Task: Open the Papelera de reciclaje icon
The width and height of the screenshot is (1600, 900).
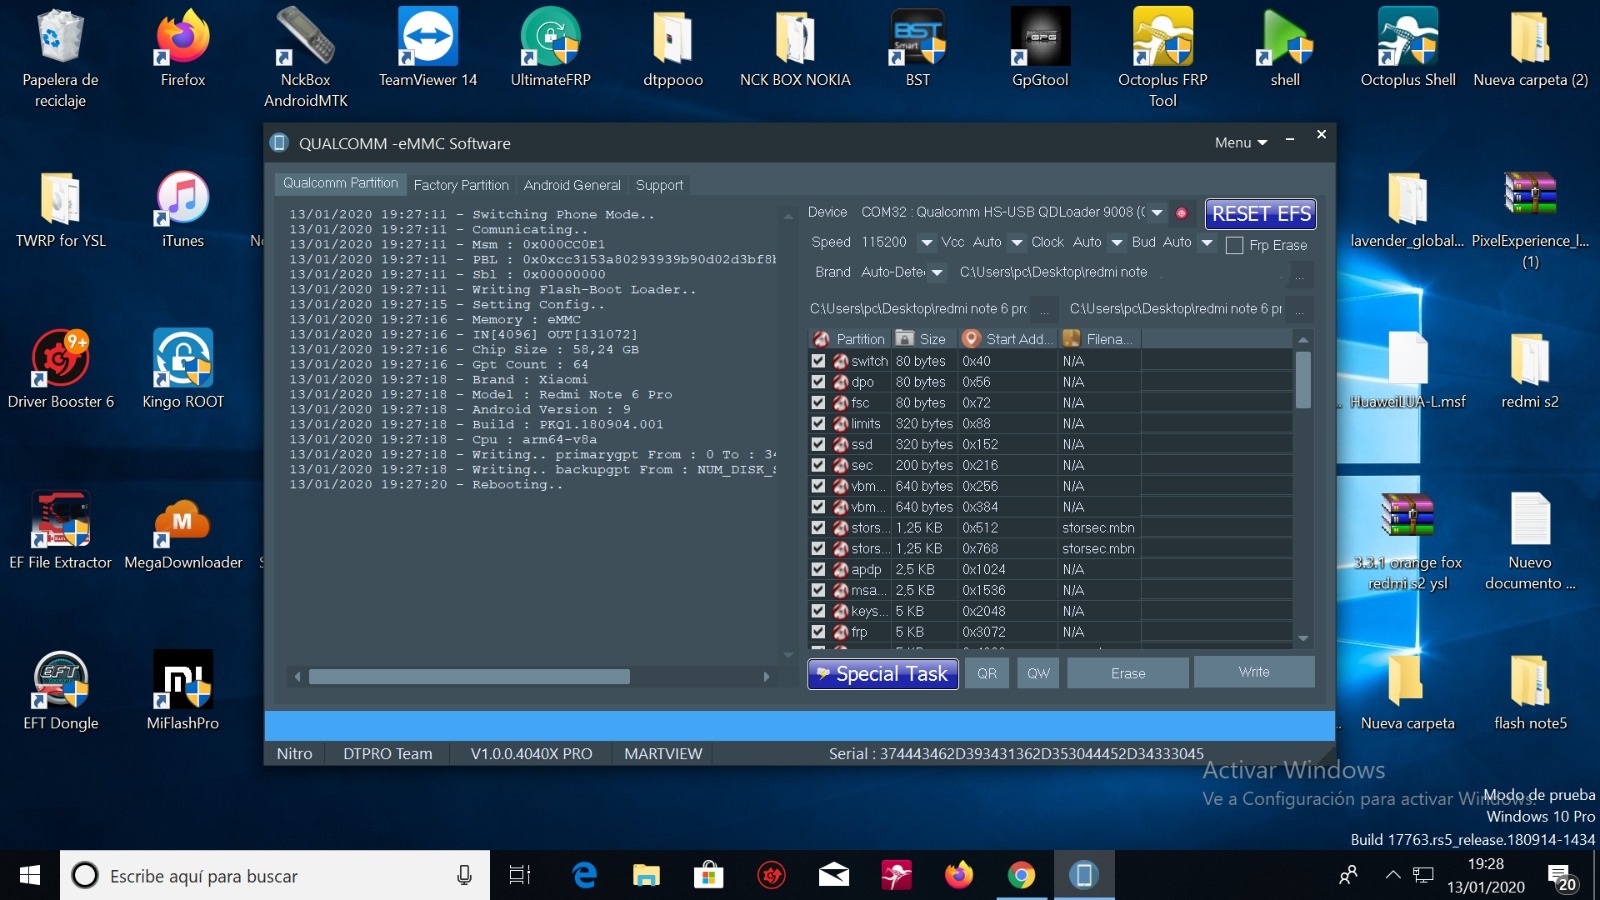Action: (60, 58)
